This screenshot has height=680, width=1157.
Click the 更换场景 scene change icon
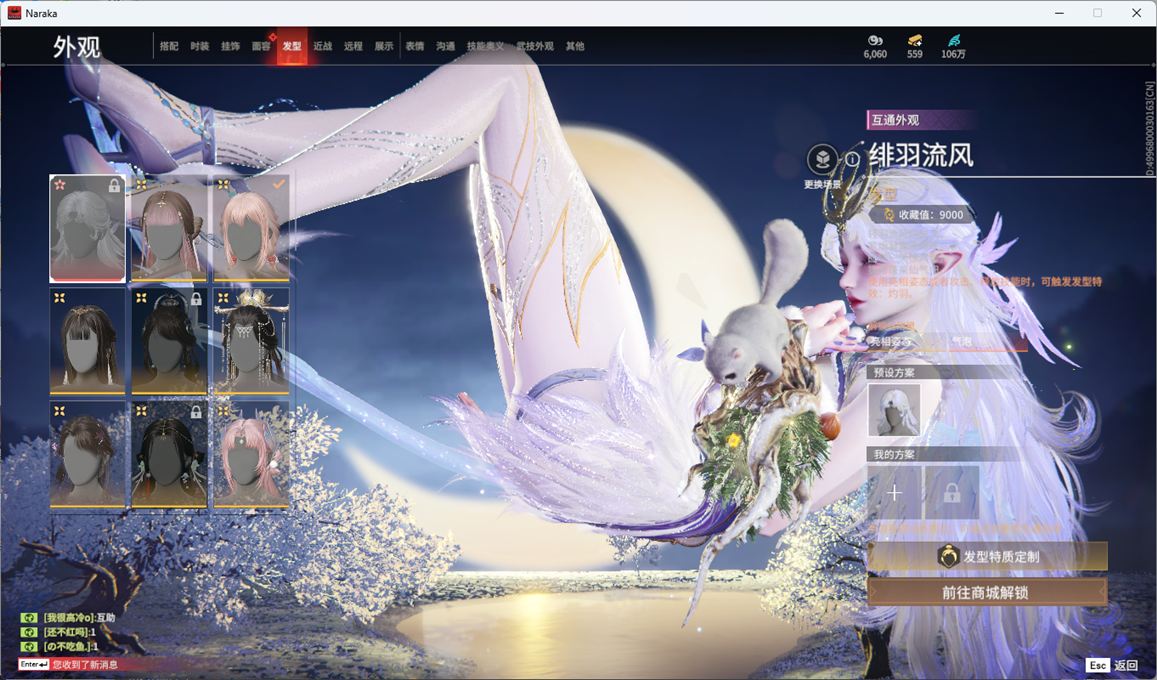click(x=822, y=160)
